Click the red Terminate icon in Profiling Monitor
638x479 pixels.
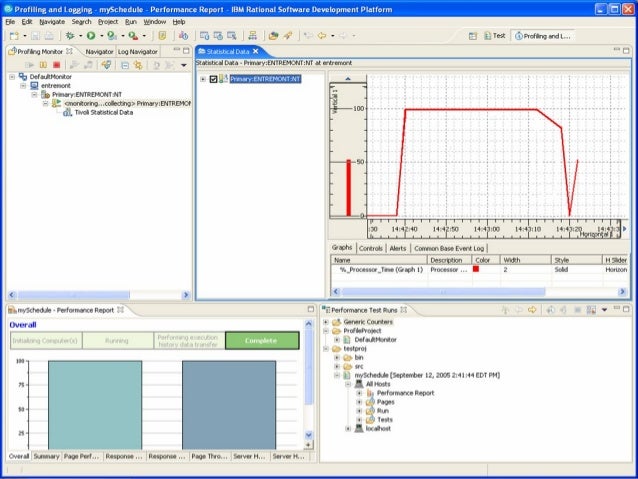coord(56,65)
